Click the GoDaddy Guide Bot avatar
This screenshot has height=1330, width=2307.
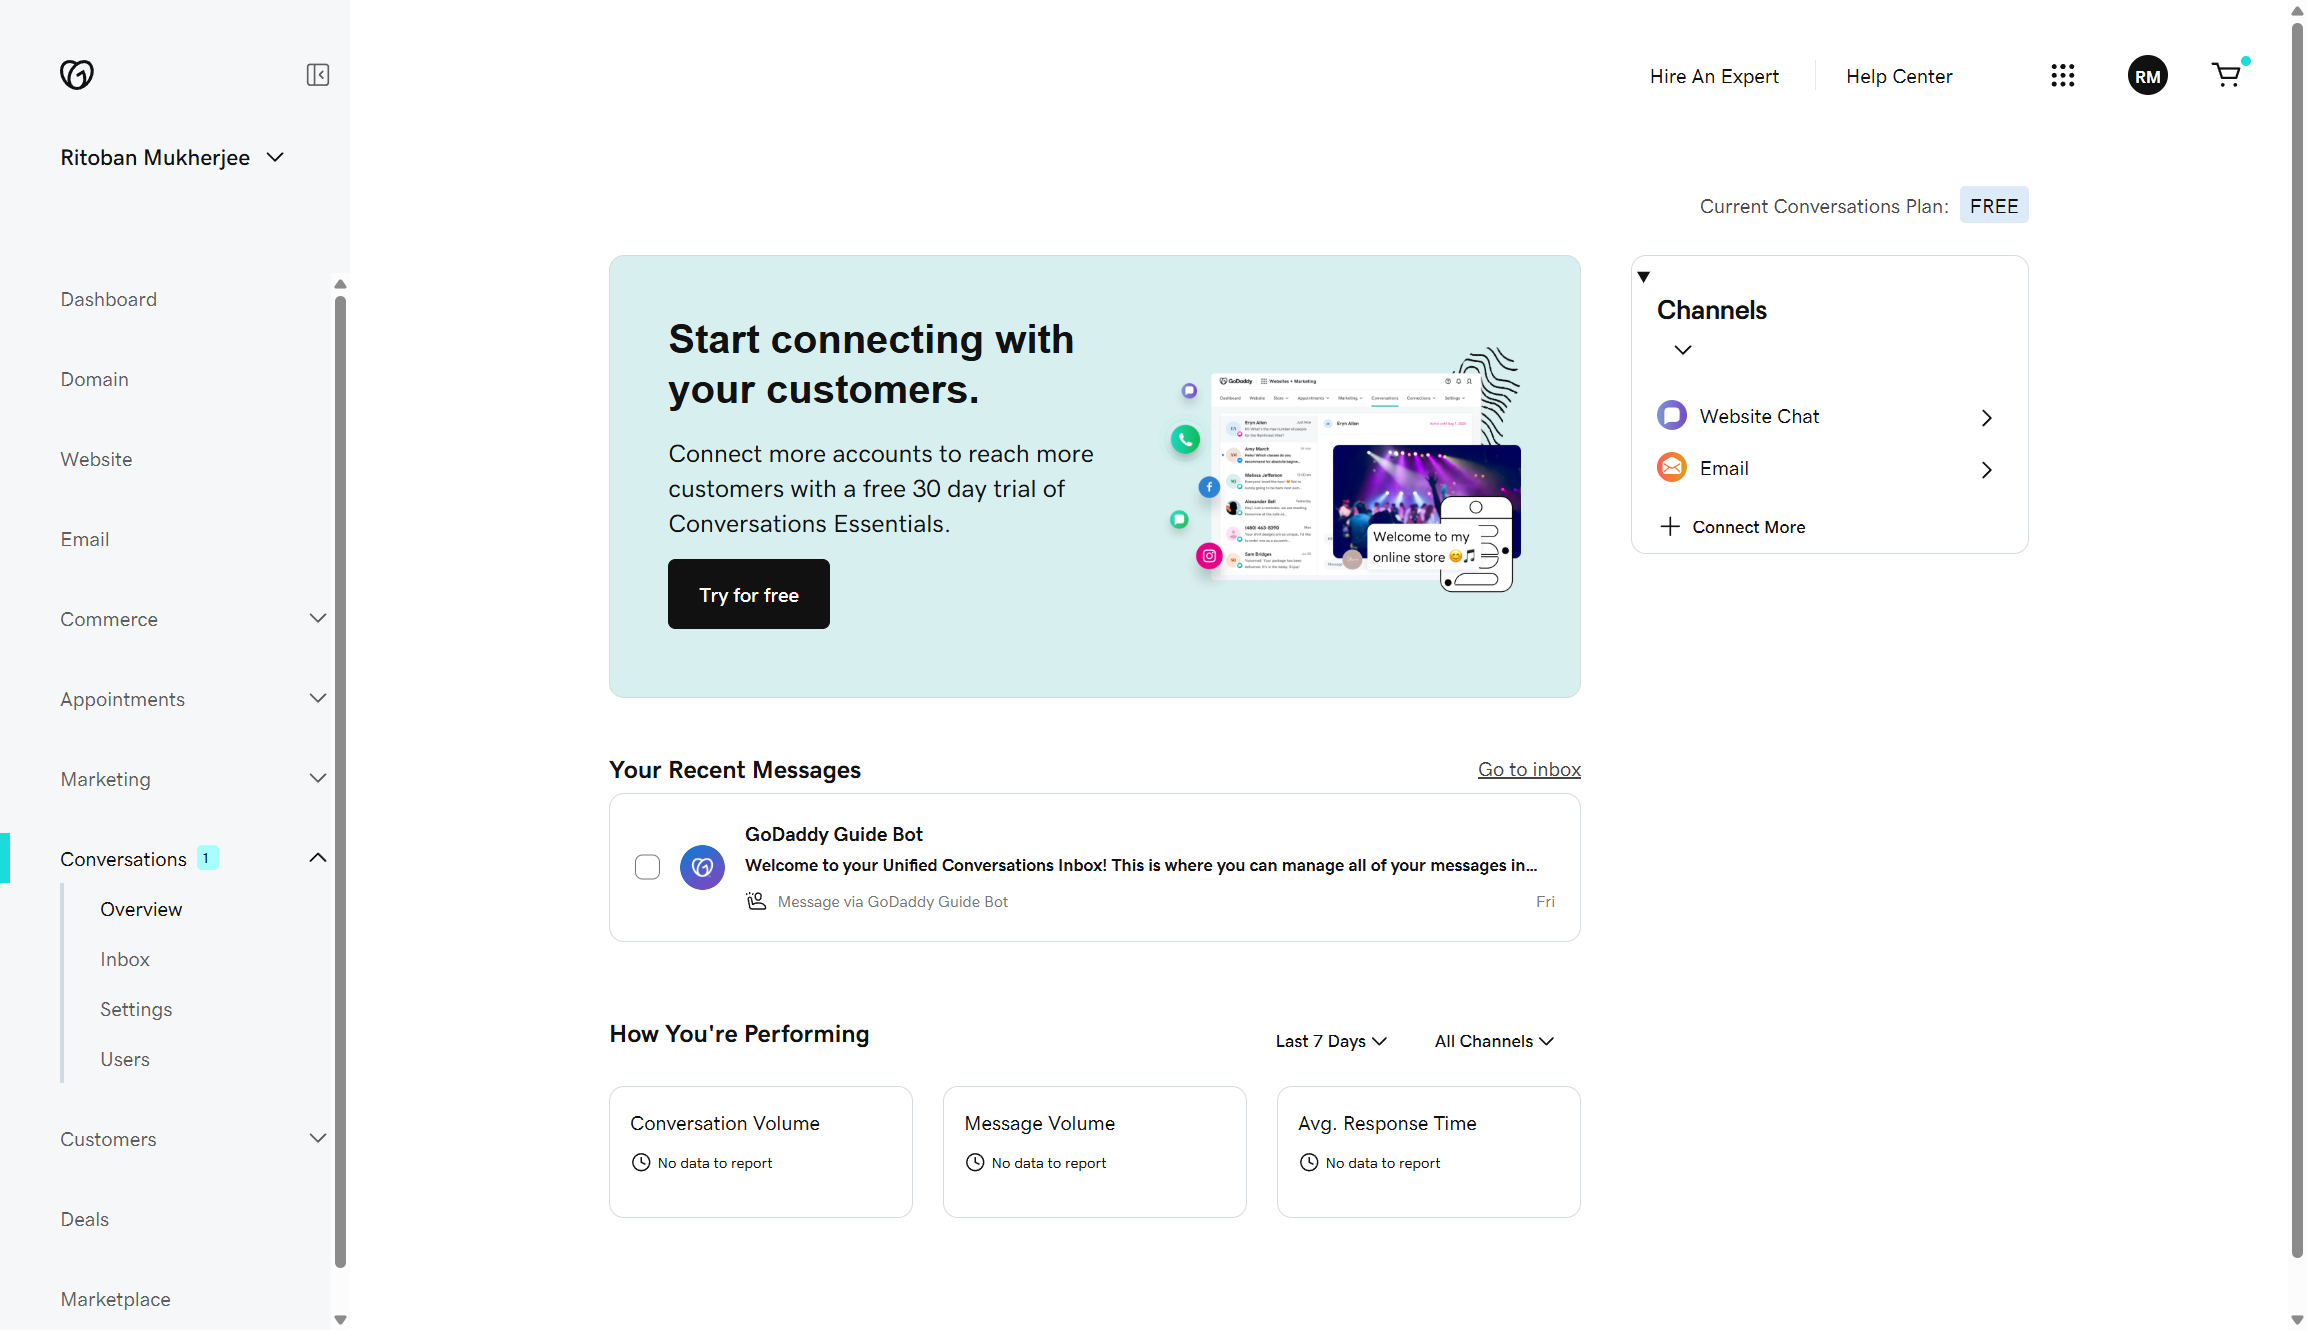(x=702, y=867)
